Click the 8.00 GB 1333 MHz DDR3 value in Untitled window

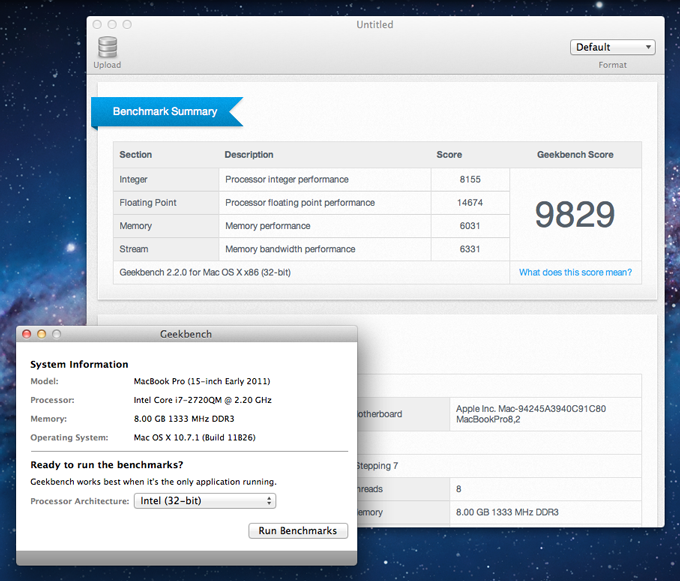pyautogui.click(x=507, y=512)
